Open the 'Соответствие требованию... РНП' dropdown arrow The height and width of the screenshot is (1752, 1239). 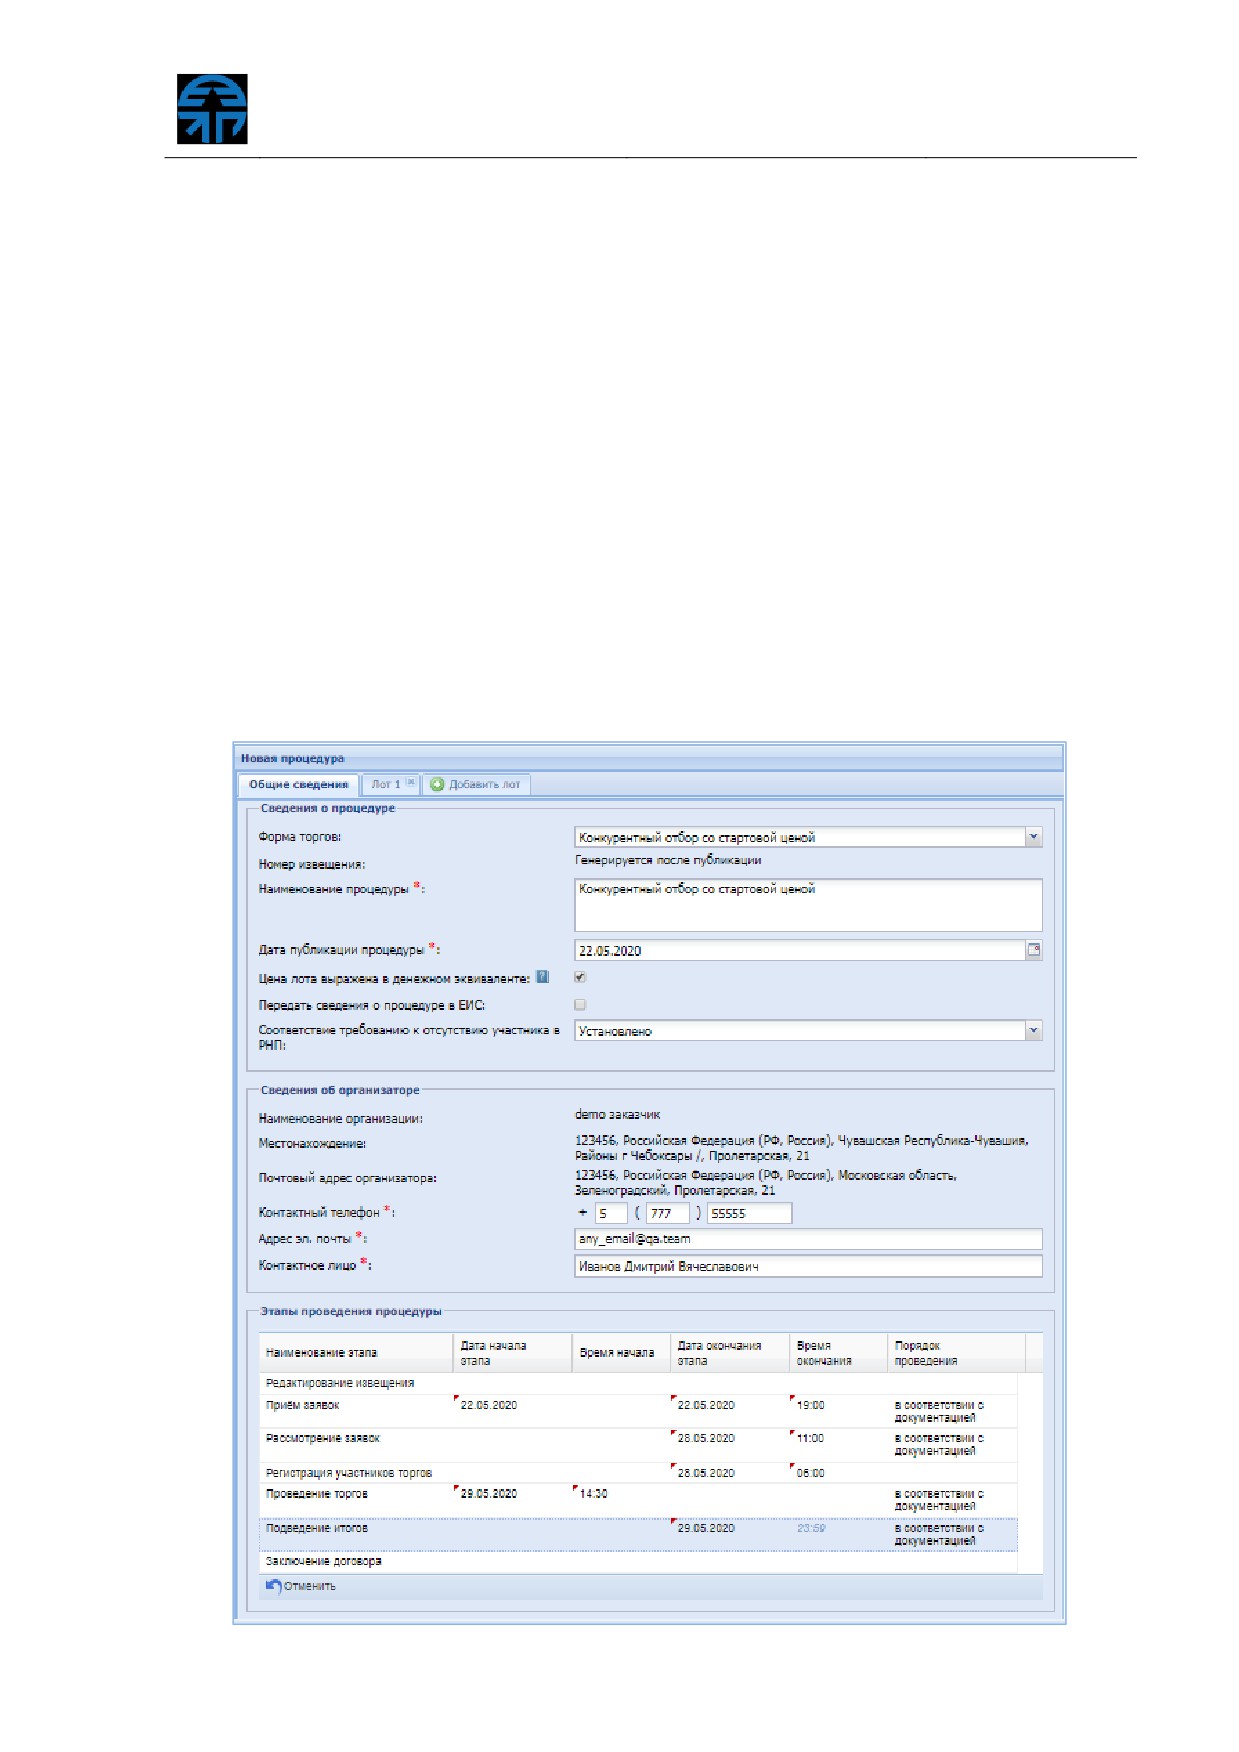point(1034,1031)
